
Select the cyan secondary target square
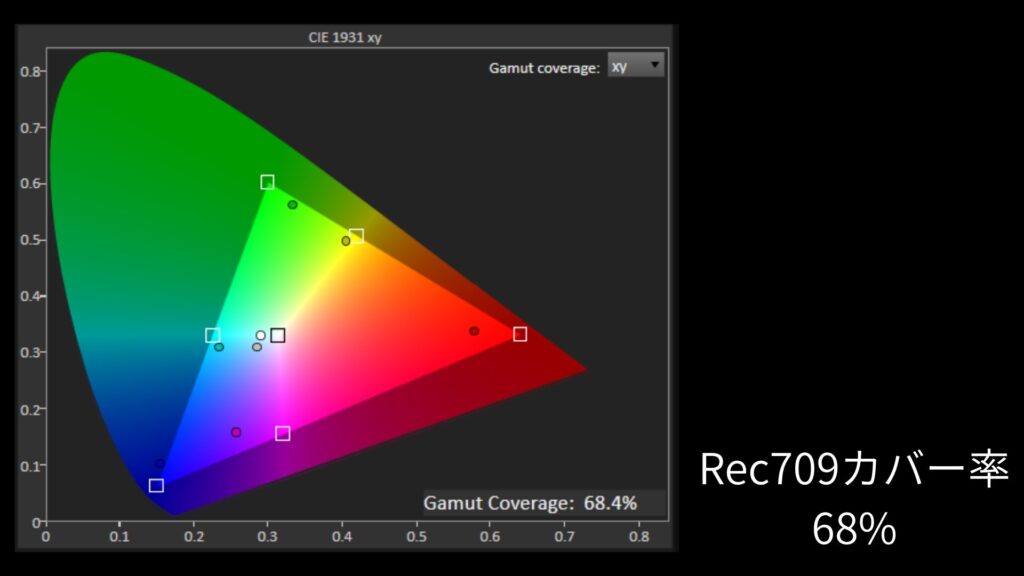pos(212,336)
